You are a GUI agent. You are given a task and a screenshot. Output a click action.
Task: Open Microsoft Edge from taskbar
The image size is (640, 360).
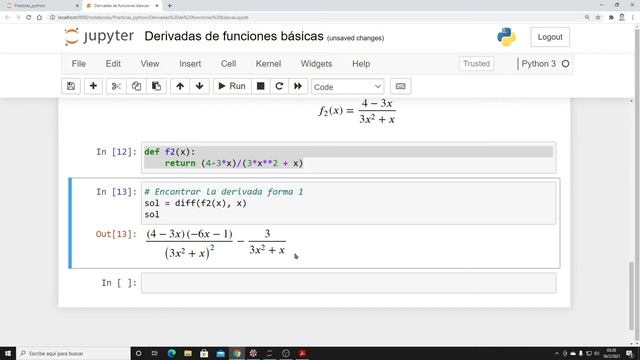point(171,353)
